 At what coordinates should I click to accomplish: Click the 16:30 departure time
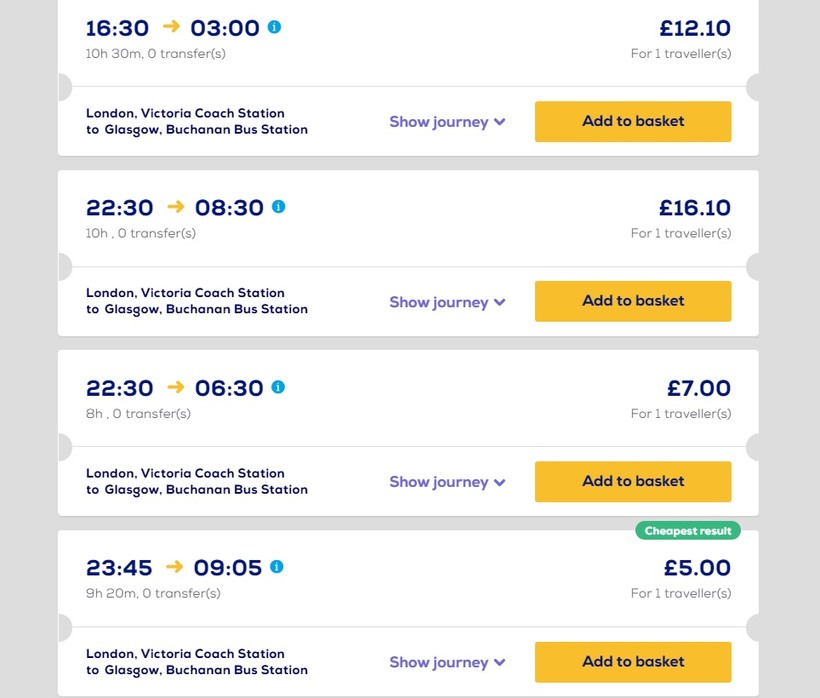(119, 28)
